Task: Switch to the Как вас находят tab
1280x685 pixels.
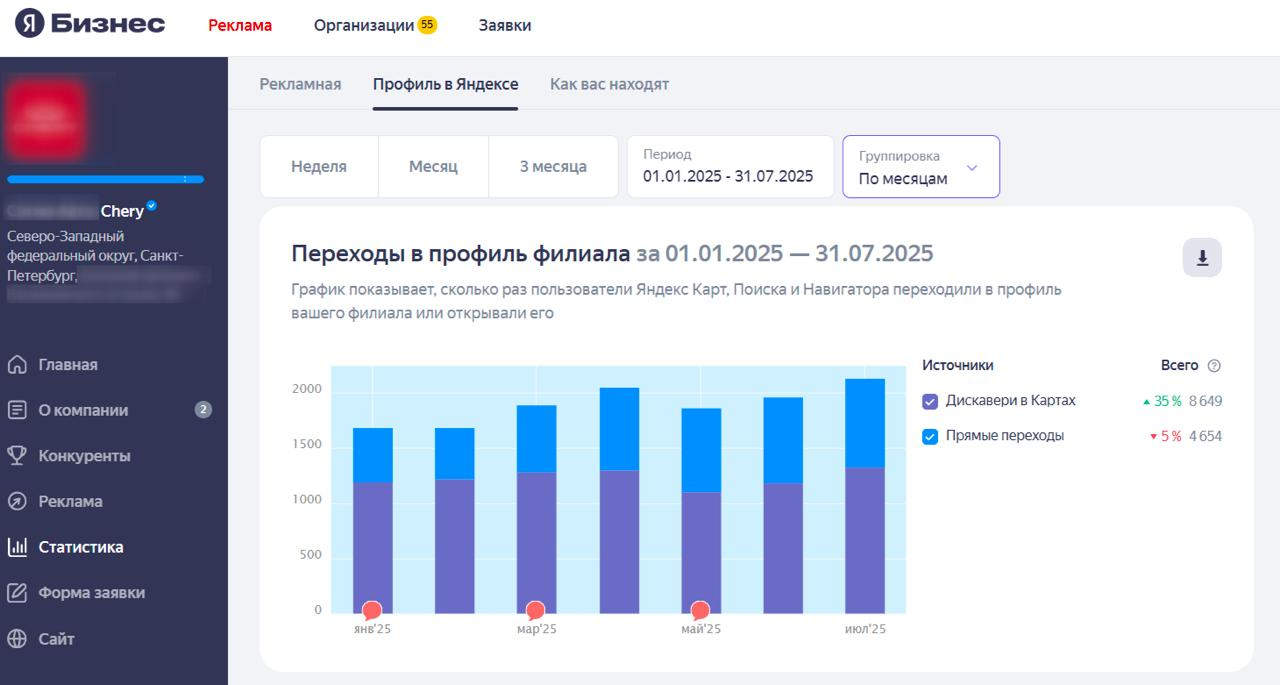Action: click(609, 84)
